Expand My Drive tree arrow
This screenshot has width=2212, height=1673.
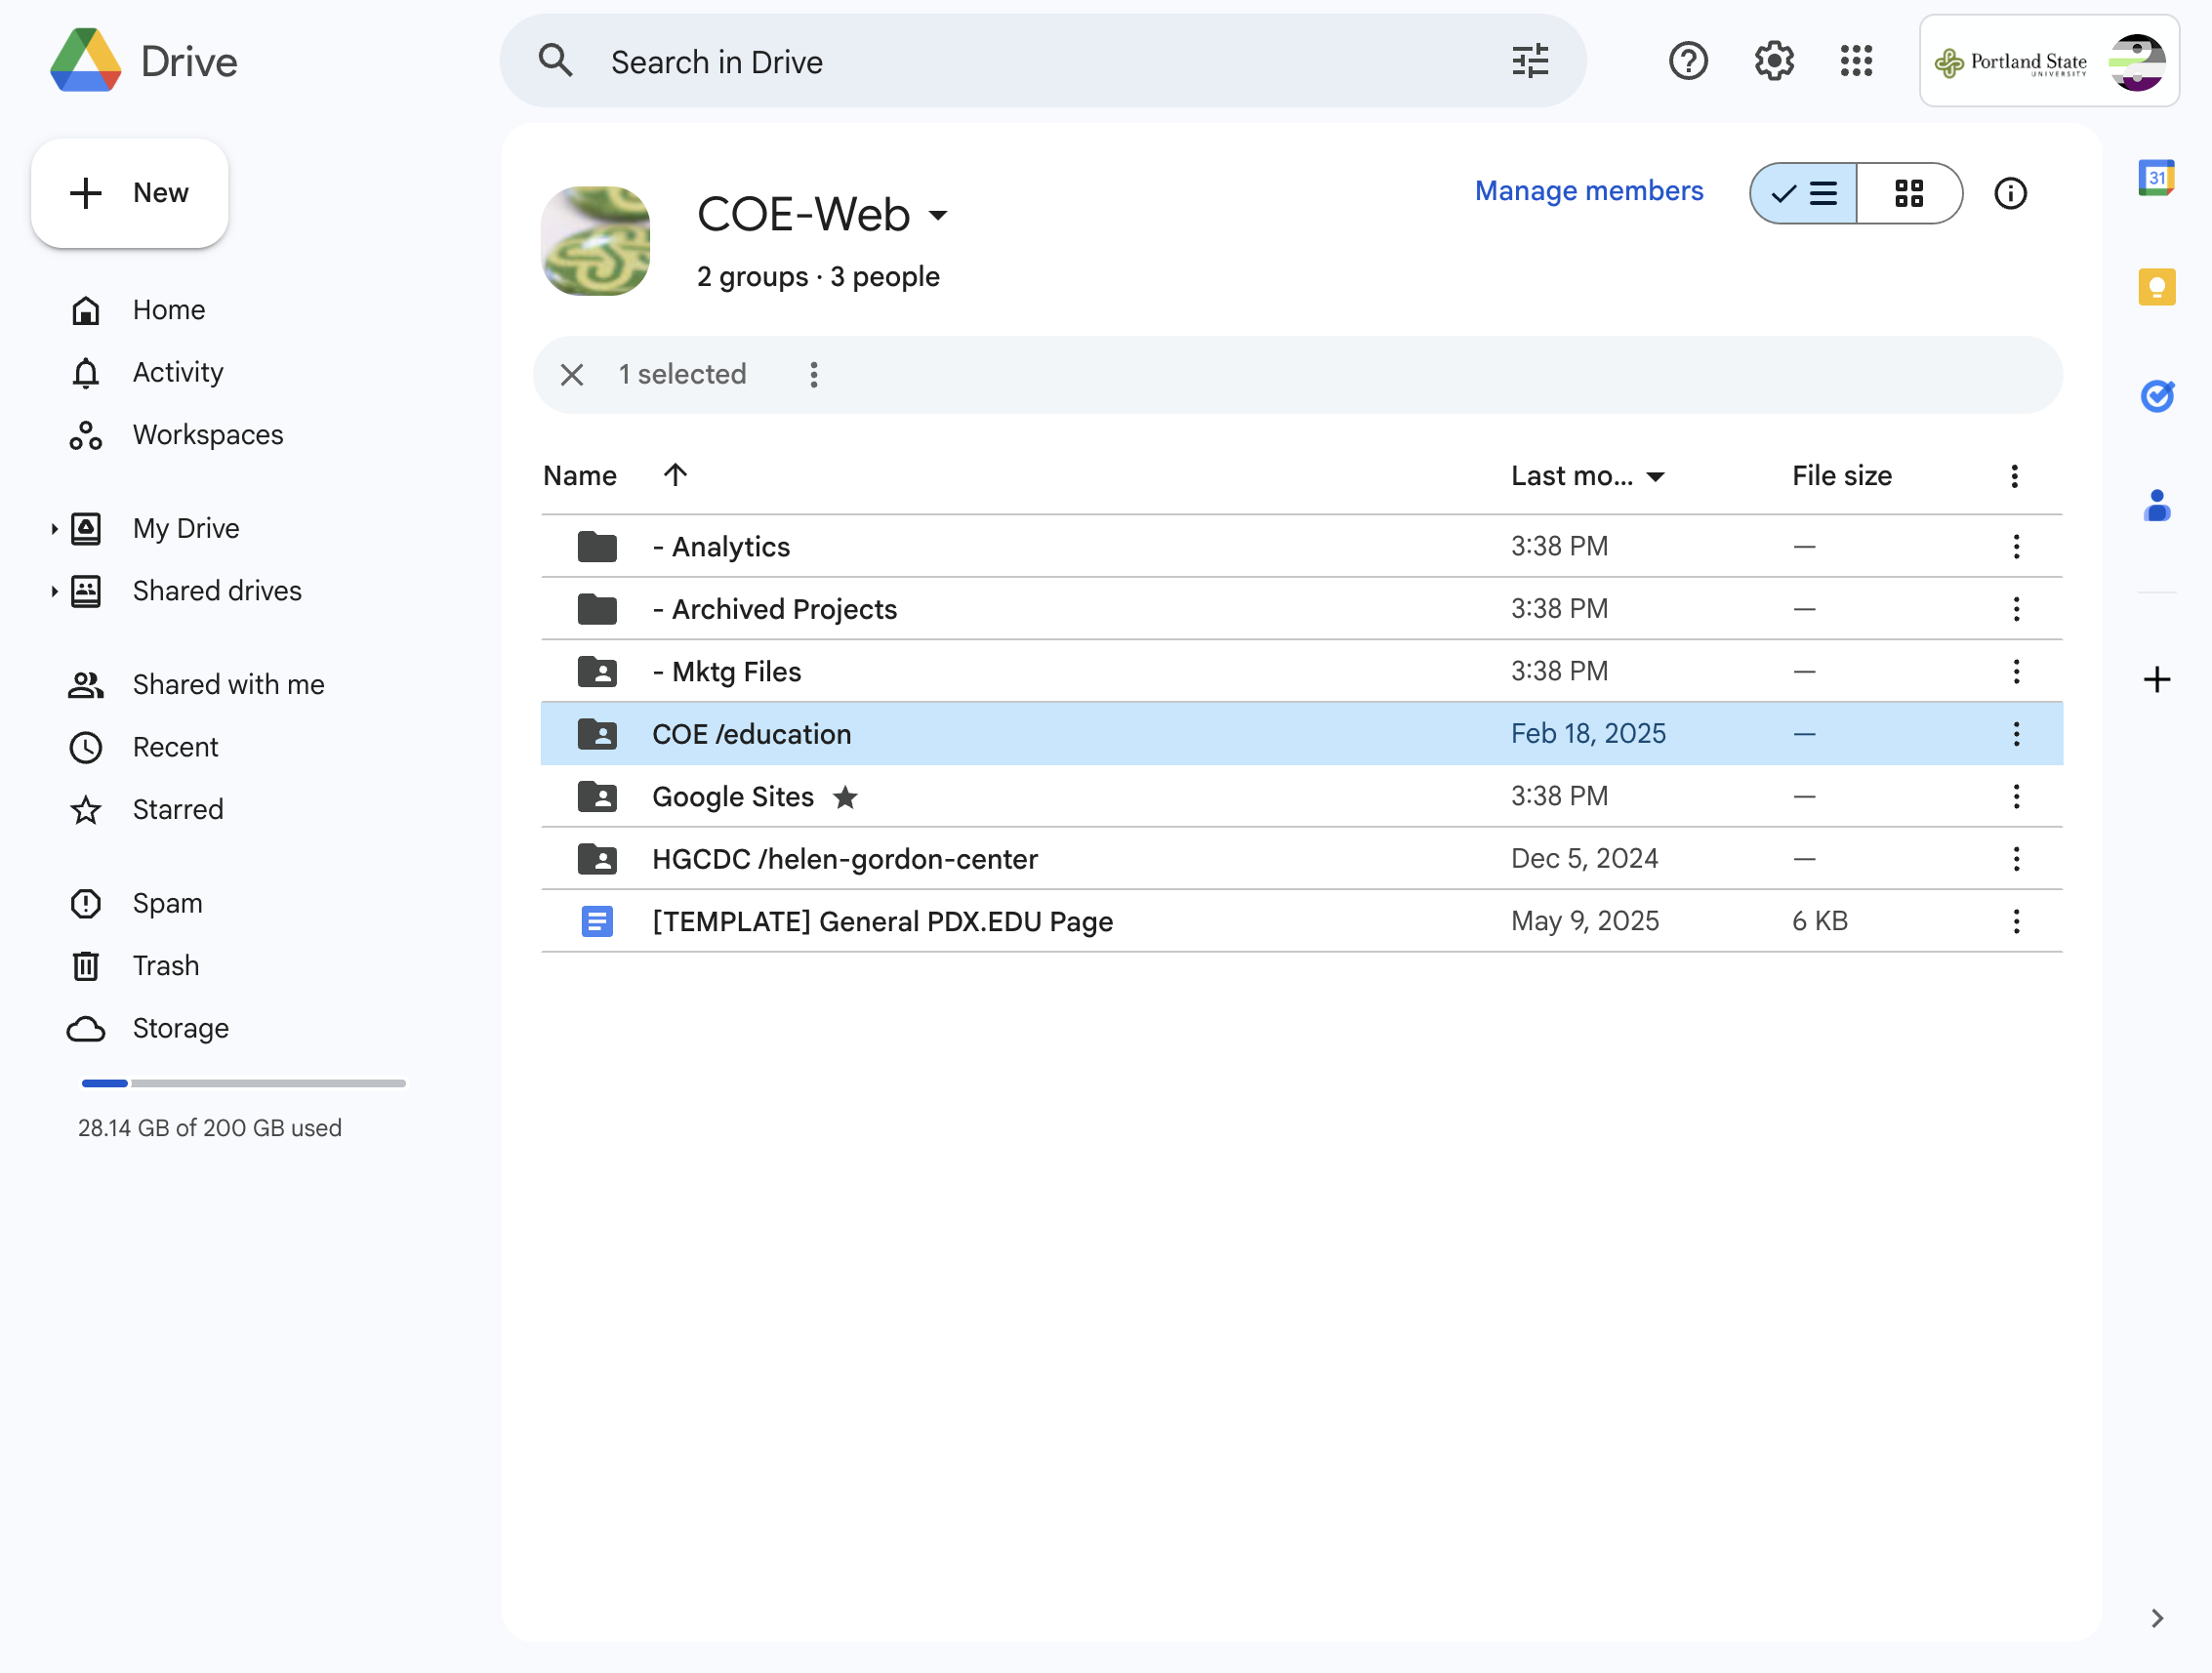[x=54, y=528]
